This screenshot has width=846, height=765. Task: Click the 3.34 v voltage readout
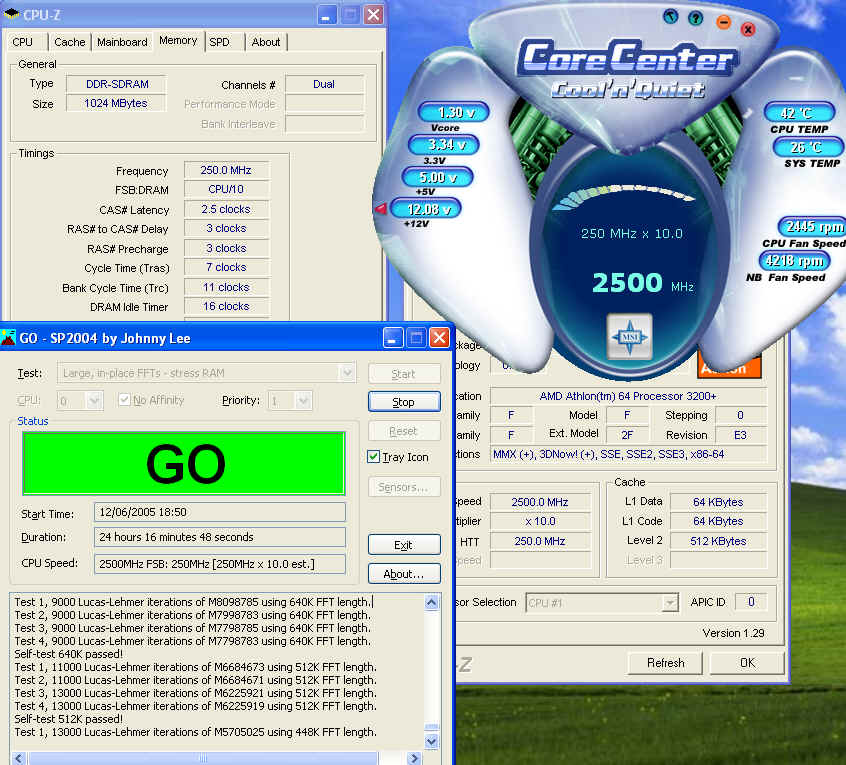point(445,145)
